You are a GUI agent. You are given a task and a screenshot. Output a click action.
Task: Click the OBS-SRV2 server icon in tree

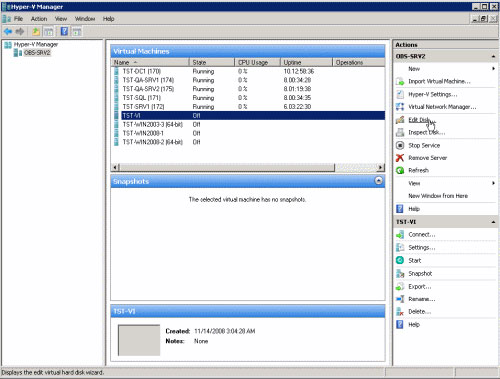pos(18,53)
